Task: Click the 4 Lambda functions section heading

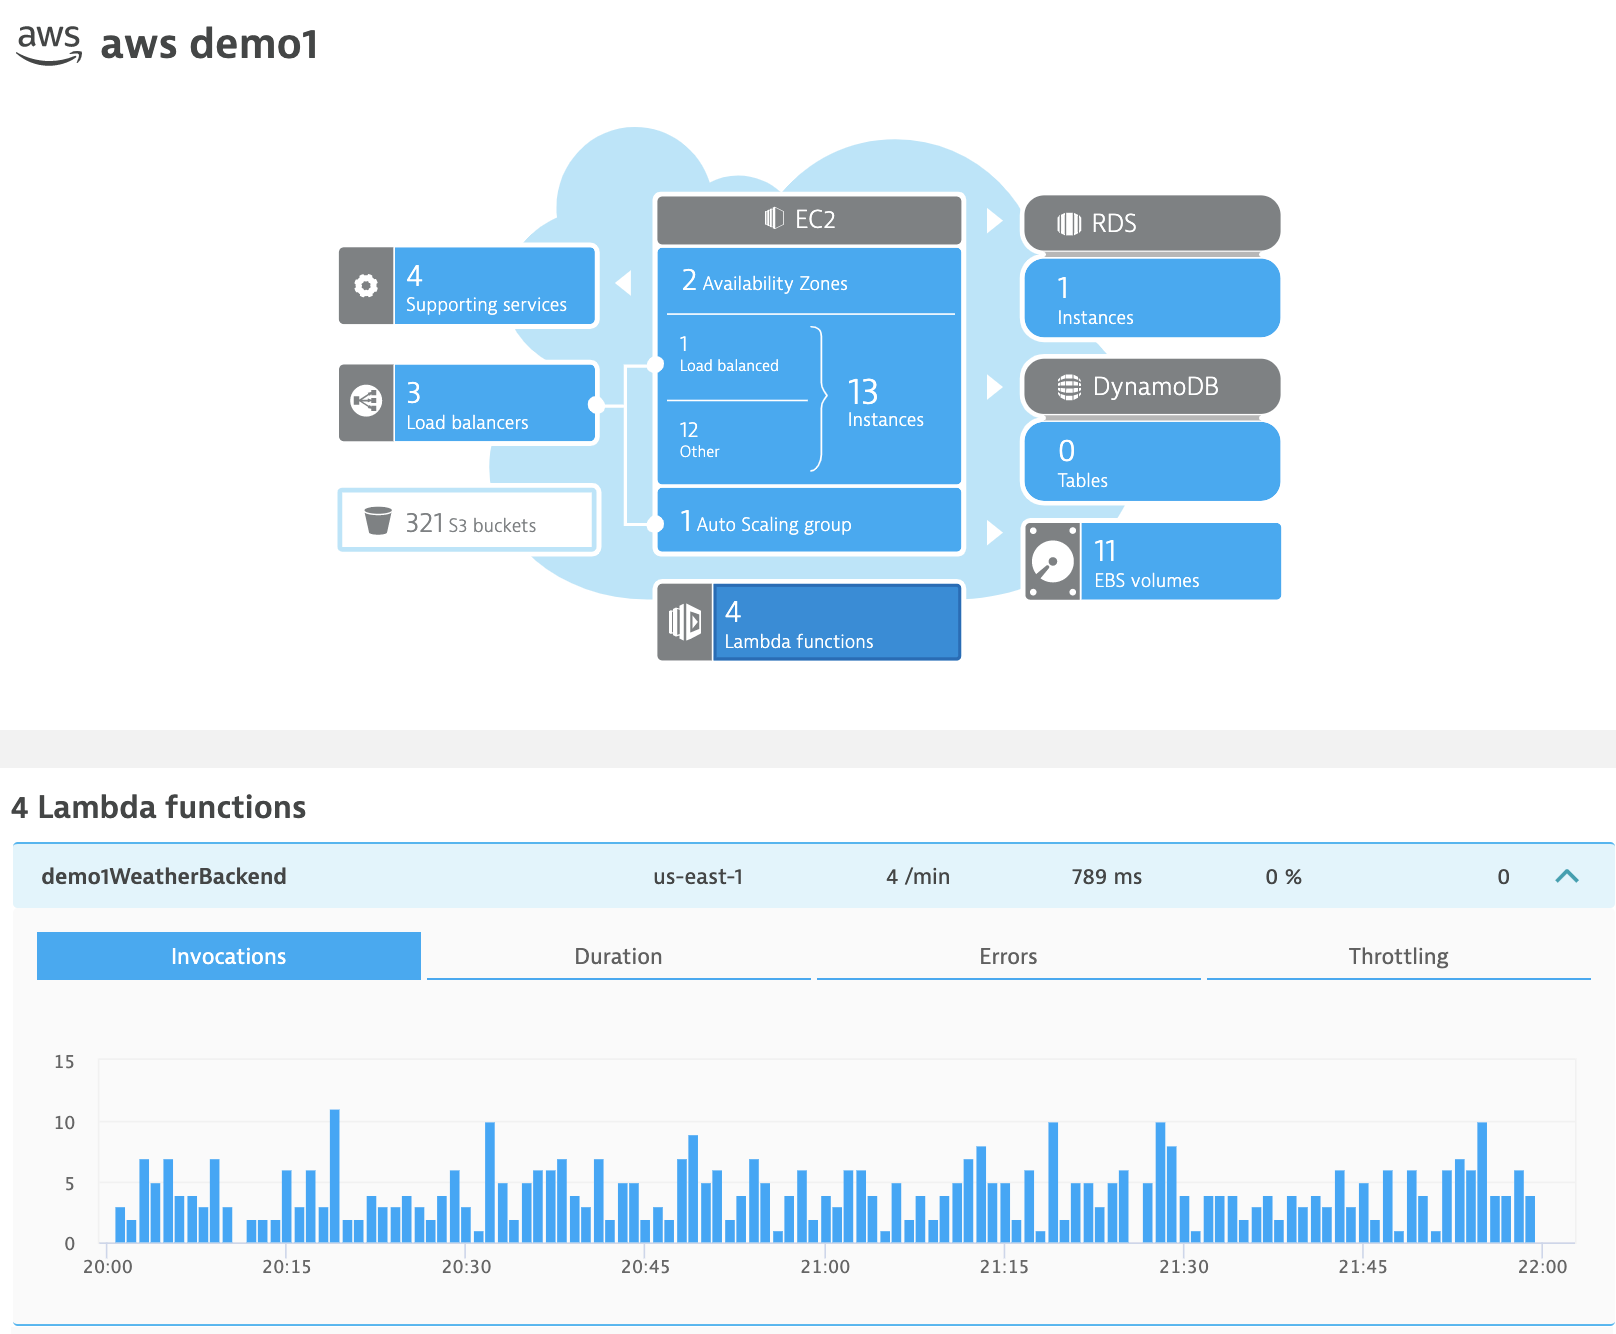Action: click(x=158, y=807)
